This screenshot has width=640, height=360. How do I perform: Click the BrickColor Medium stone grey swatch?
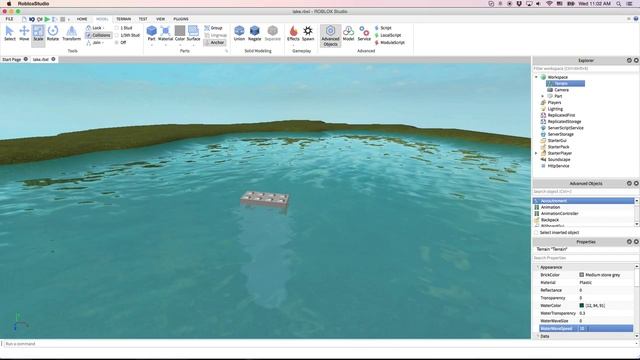(582, 275)
